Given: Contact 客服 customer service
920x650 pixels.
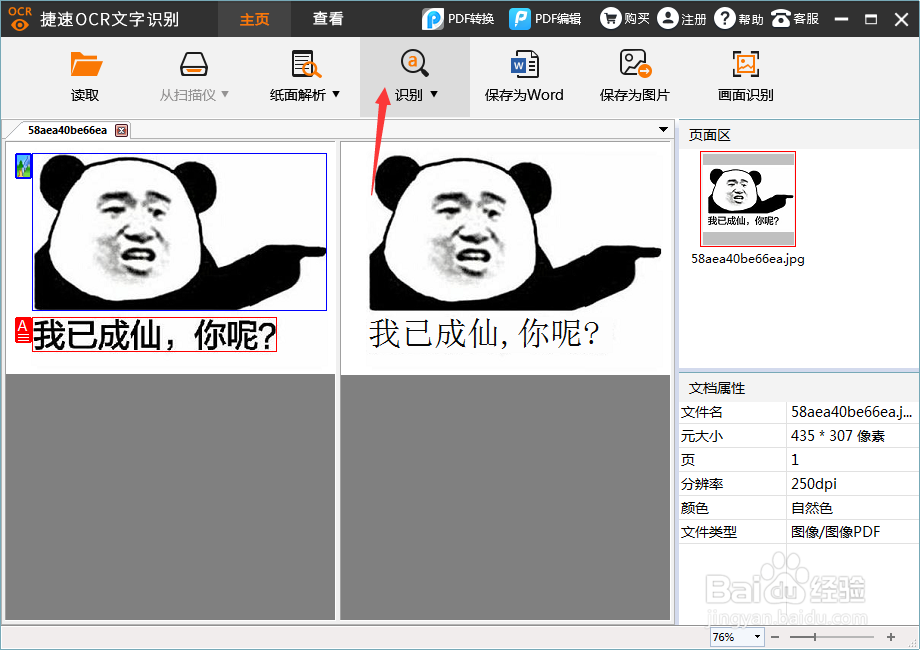Looking at the screenshot, I should [795, 18].
